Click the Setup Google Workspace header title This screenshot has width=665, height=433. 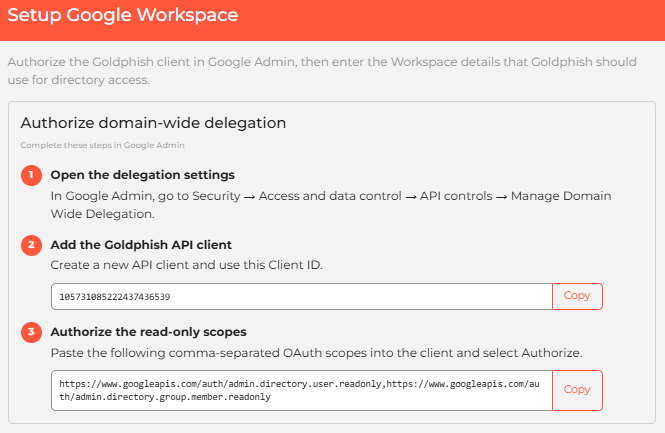pos(123,15)
